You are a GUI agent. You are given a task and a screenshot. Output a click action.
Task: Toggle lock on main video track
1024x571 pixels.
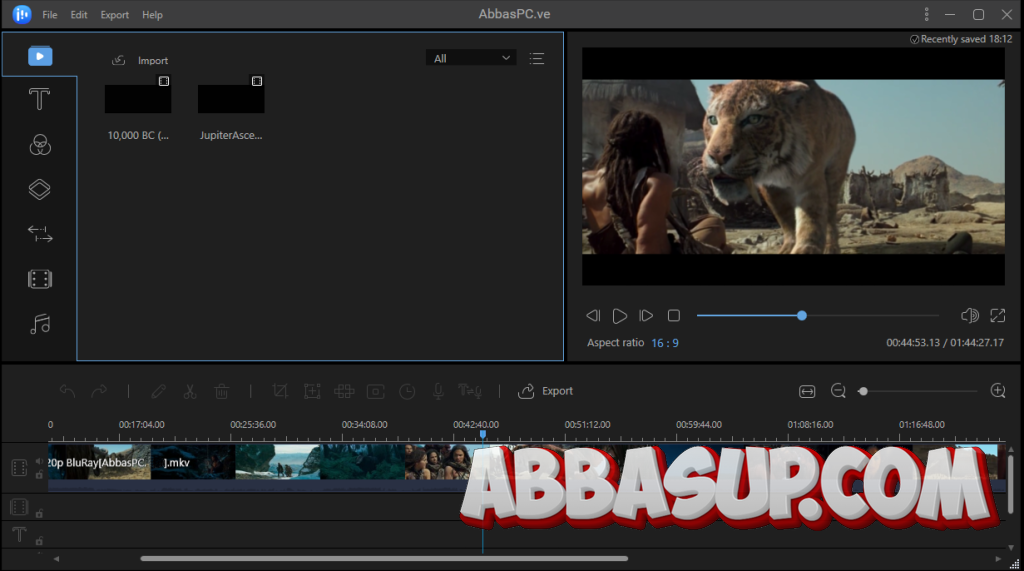39,475
